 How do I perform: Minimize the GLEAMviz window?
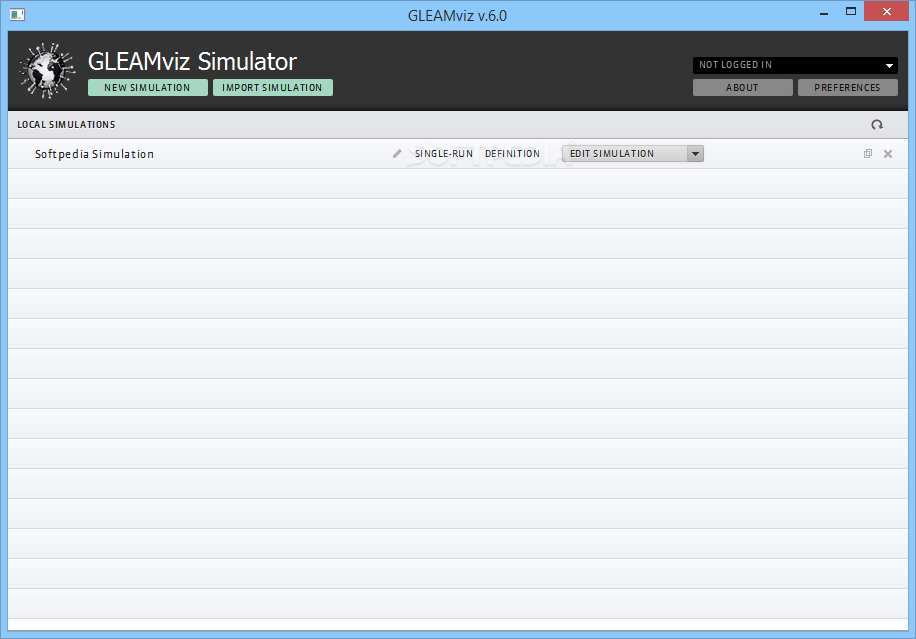824,13
